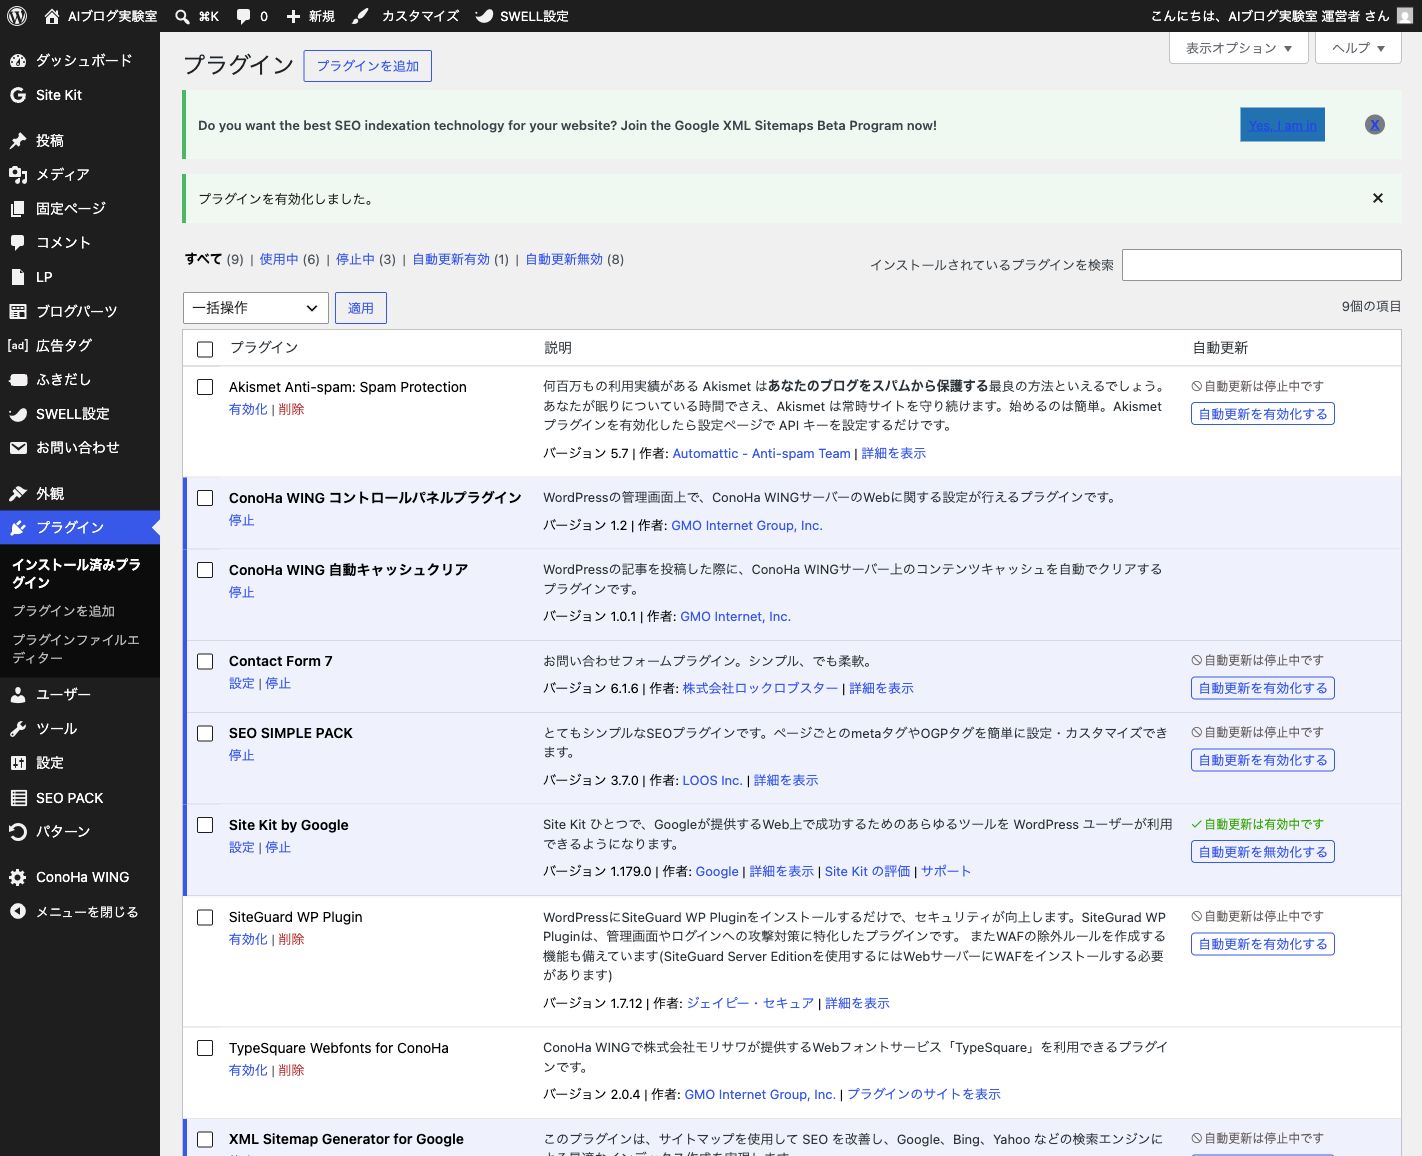Collapse sidebar with メニューを閉じる
Screen dimensions: 1422x1156
pyautogui.click(x=80, y=911)
